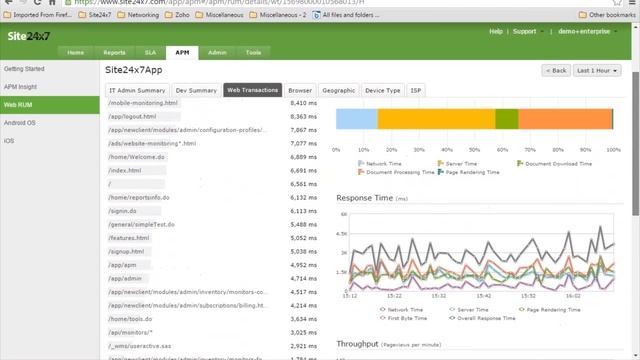Click the Site24x7 logo
The image size is (640, 360).
click(x=29, y=36)
